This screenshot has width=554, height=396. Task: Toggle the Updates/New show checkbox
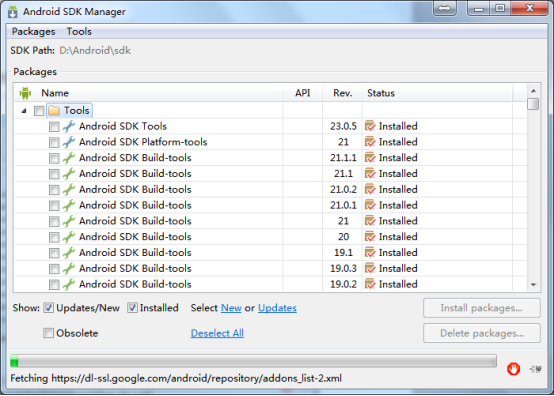click(x=48, y=308)
